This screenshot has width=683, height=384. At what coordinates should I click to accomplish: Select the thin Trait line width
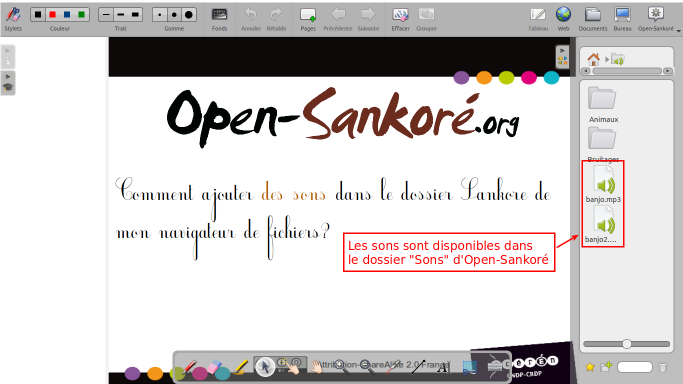(106, 15)
